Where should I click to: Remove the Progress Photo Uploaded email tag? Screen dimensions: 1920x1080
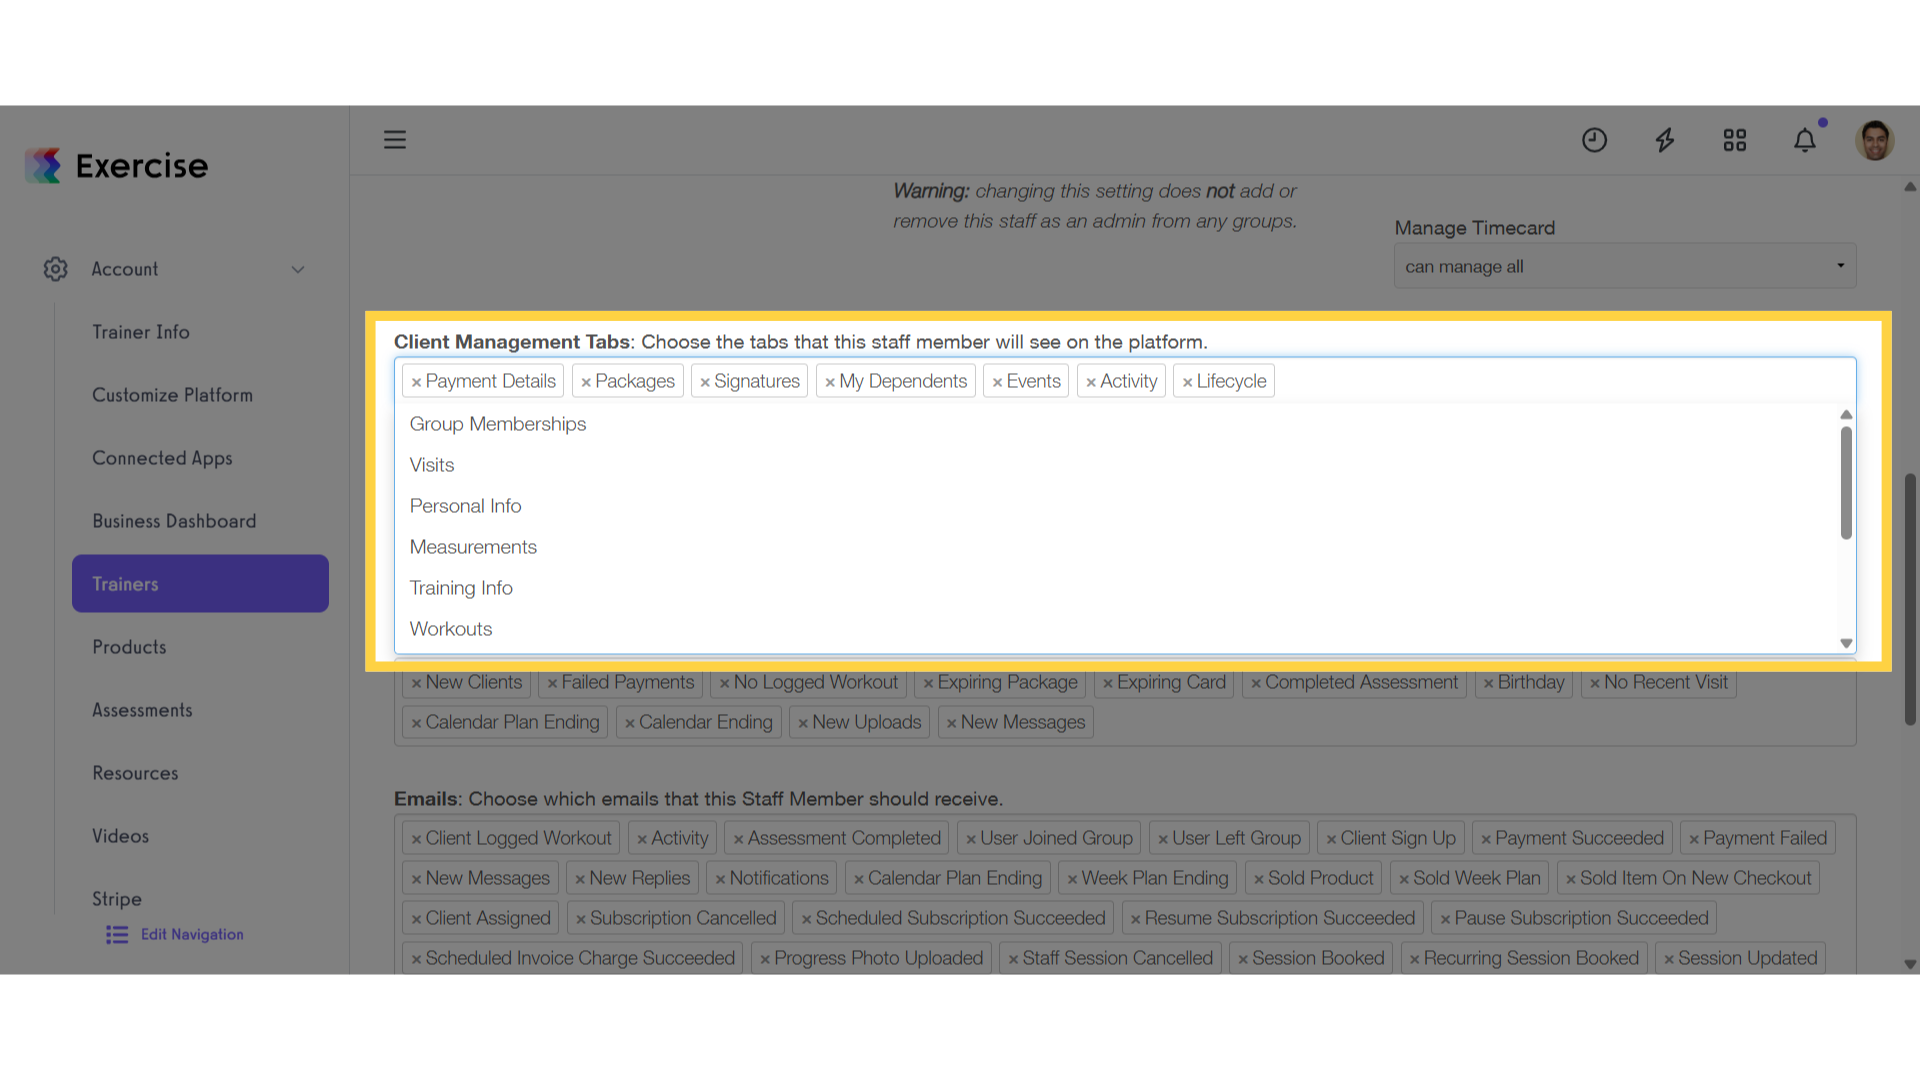[x=765, y=959]
